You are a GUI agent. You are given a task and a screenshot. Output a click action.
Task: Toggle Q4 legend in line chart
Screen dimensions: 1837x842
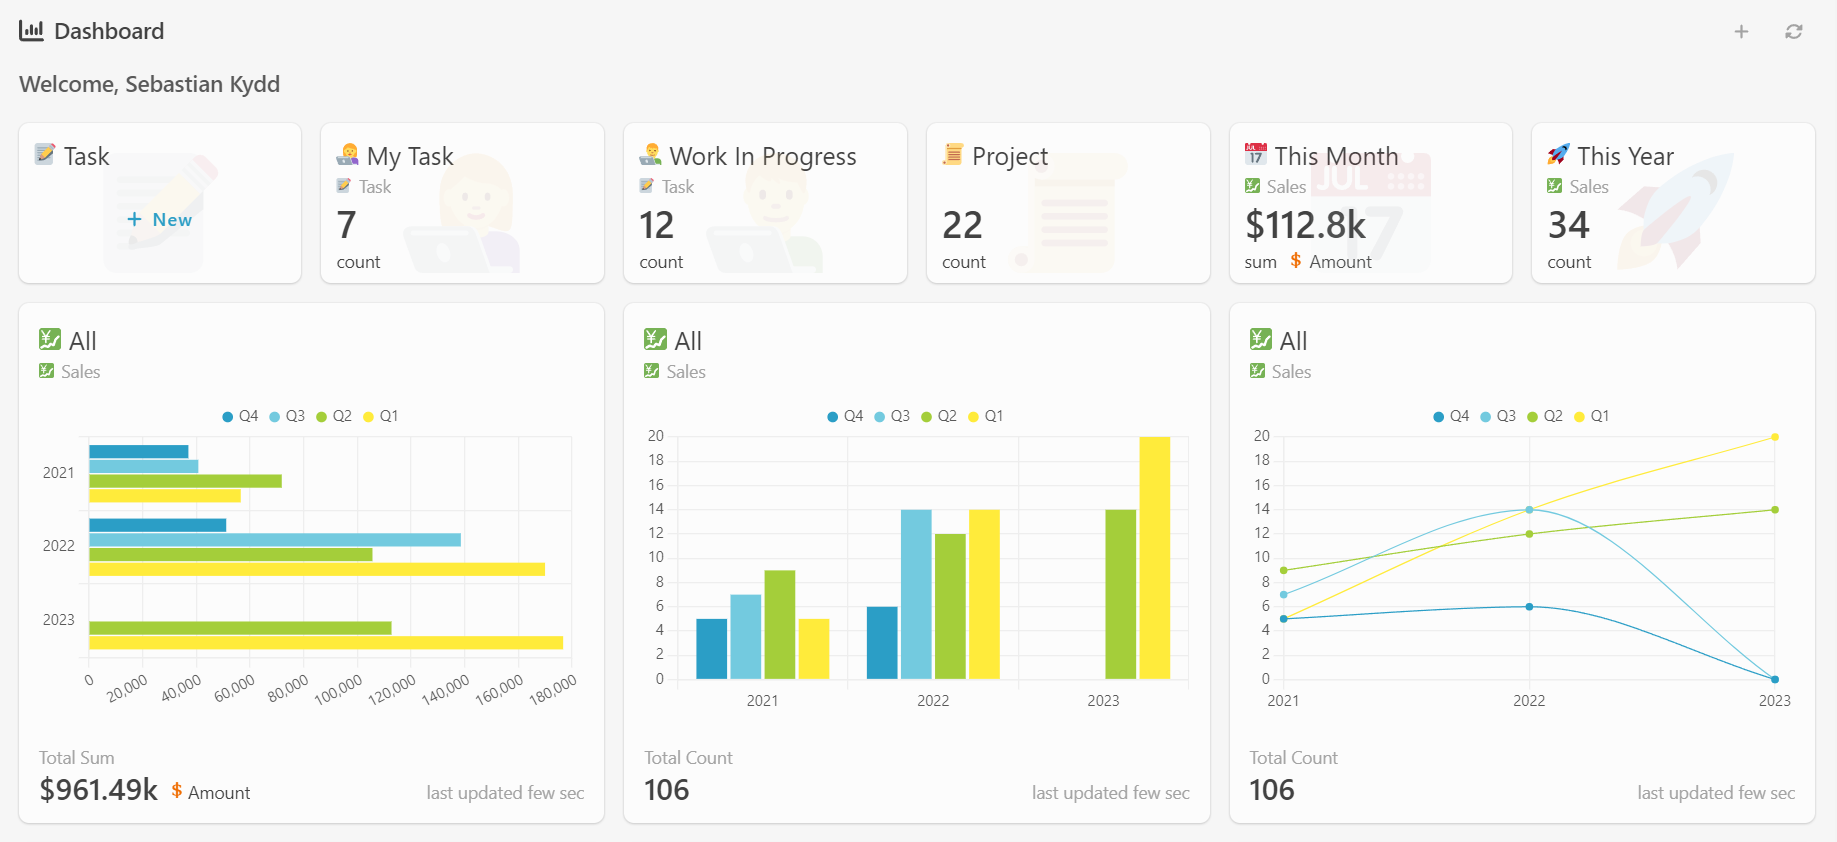(x=1451, y=416)
